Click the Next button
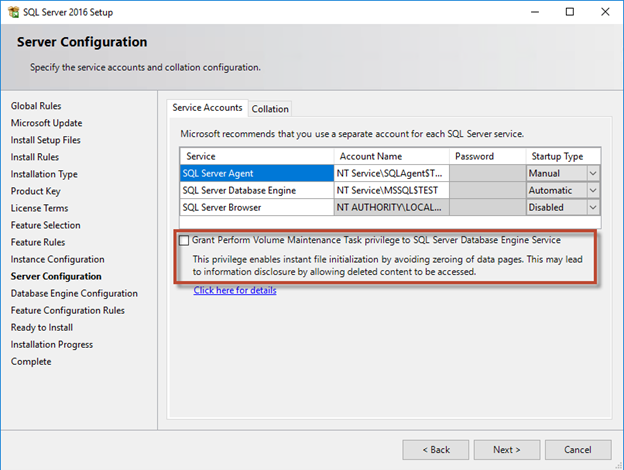 click(x=506, y=449)
